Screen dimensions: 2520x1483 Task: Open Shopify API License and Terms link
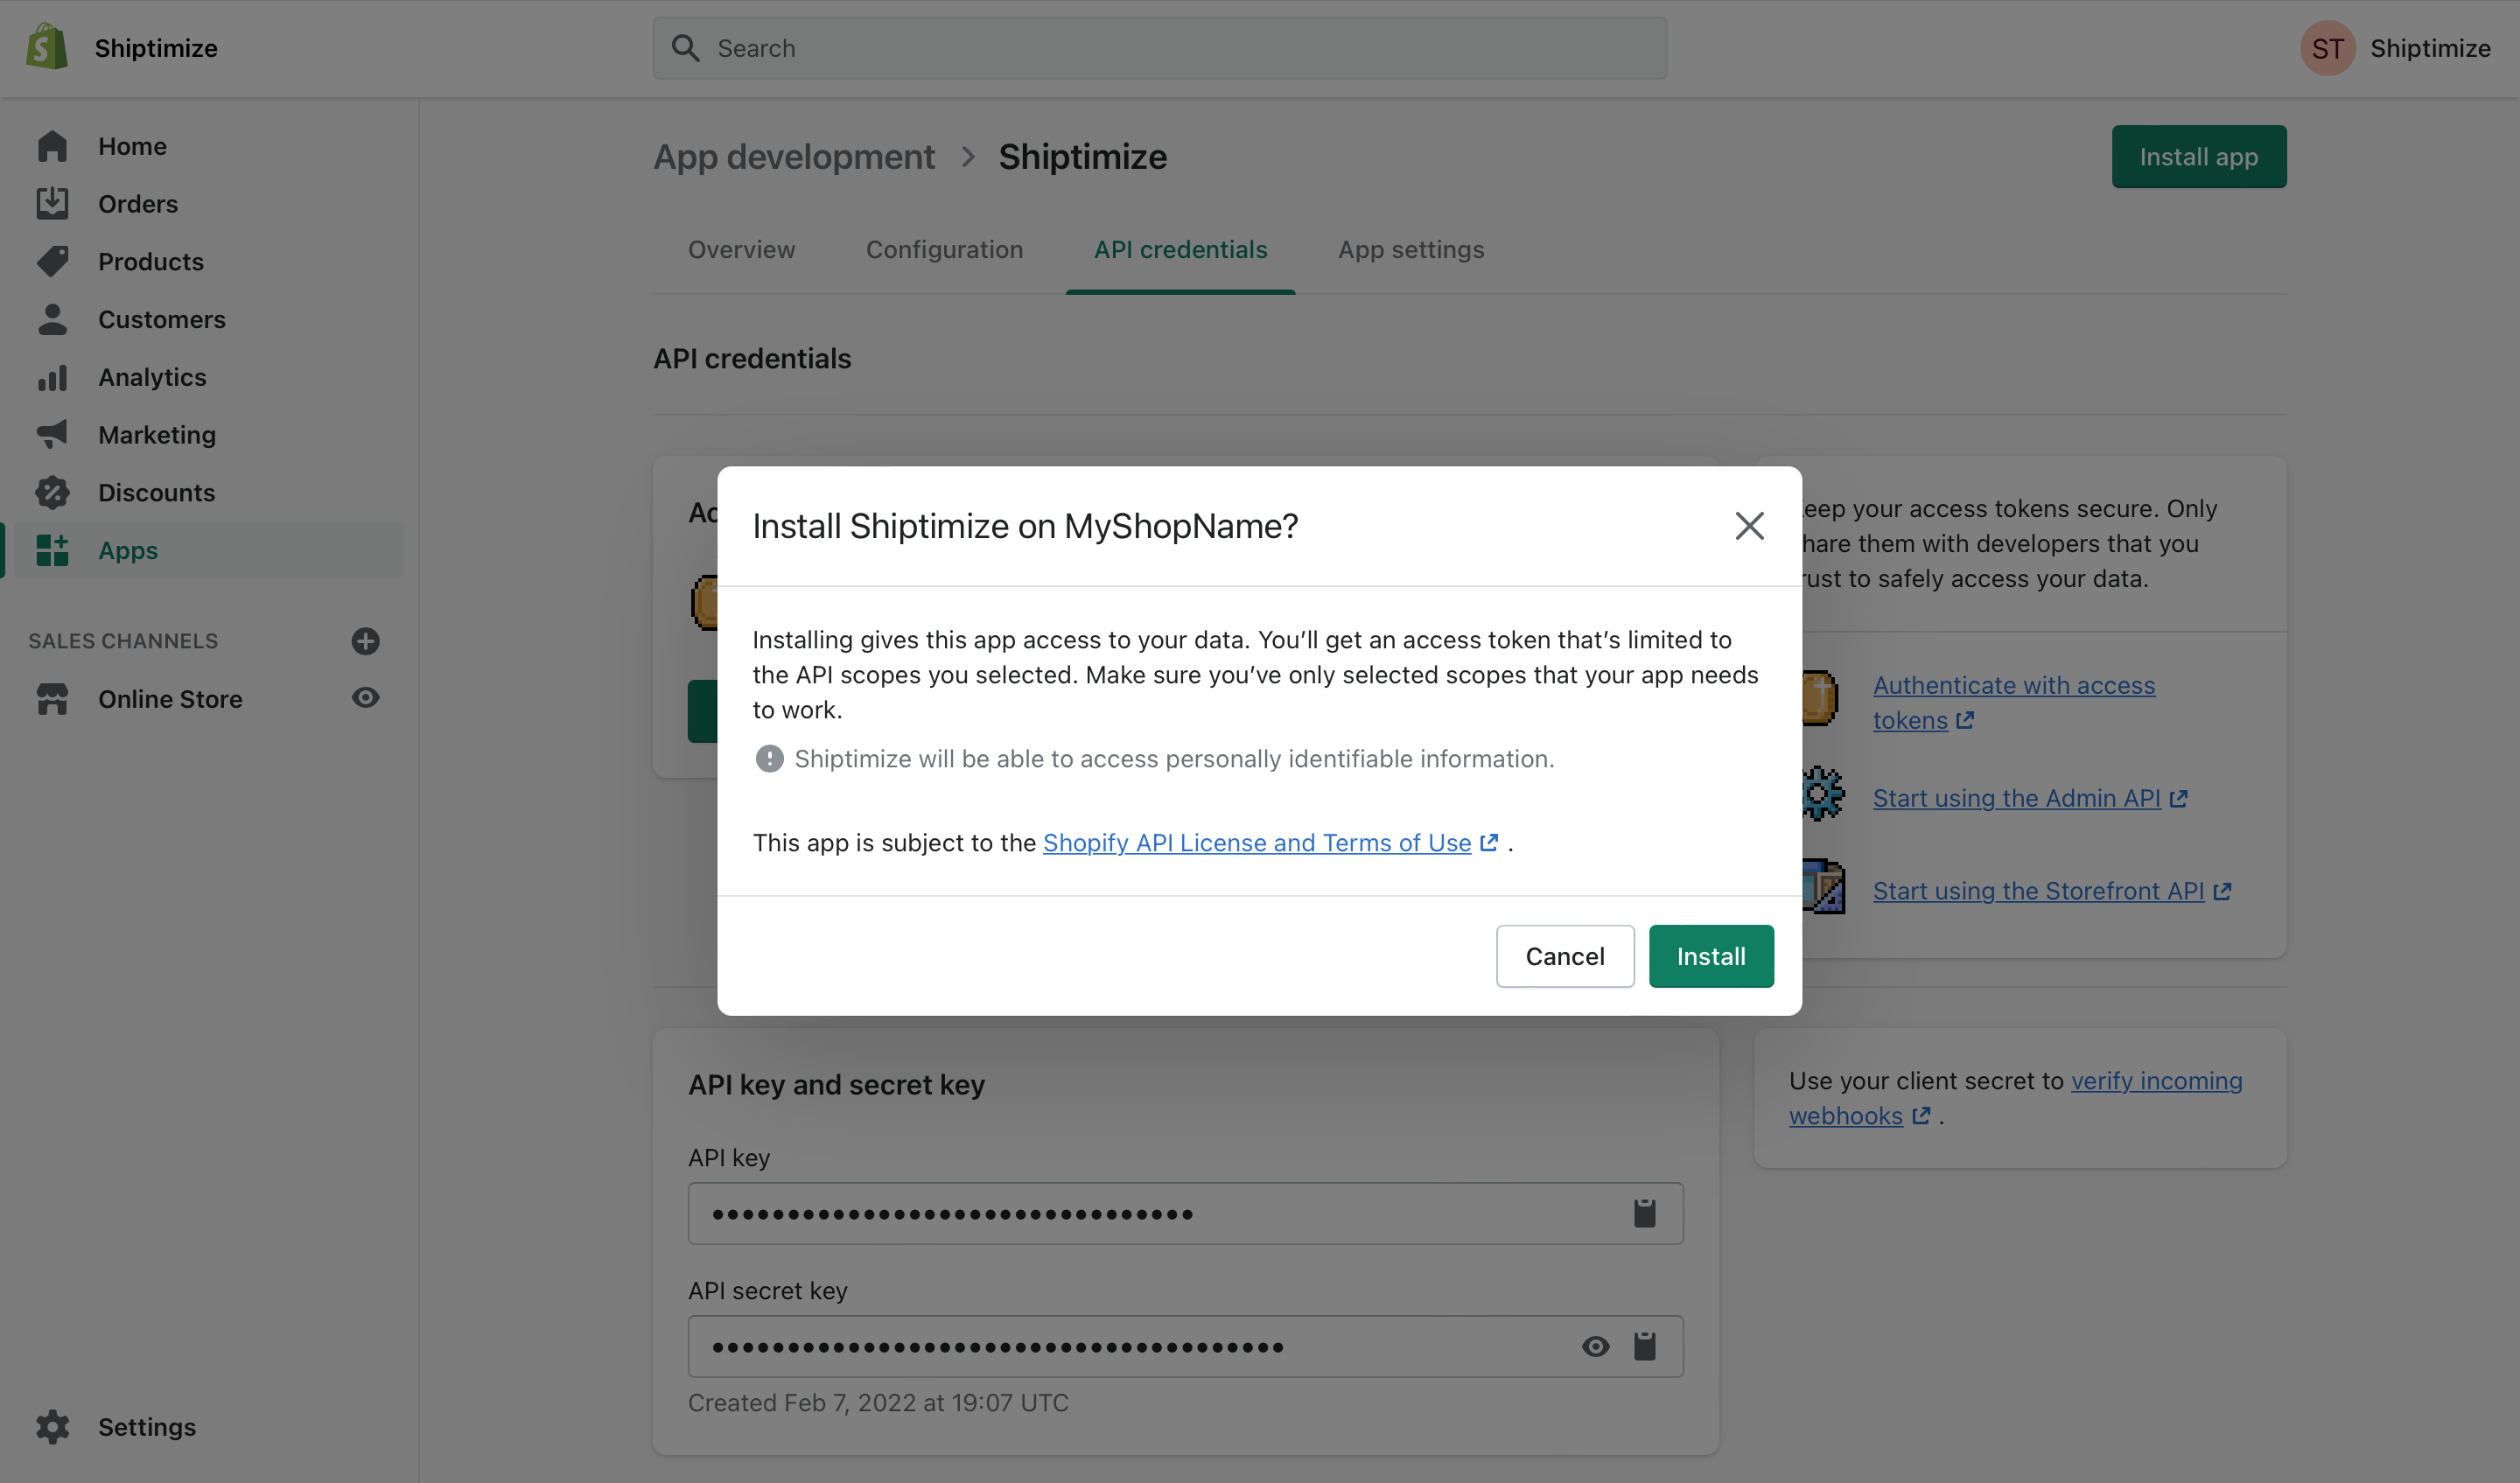[x=1257, y=843]
